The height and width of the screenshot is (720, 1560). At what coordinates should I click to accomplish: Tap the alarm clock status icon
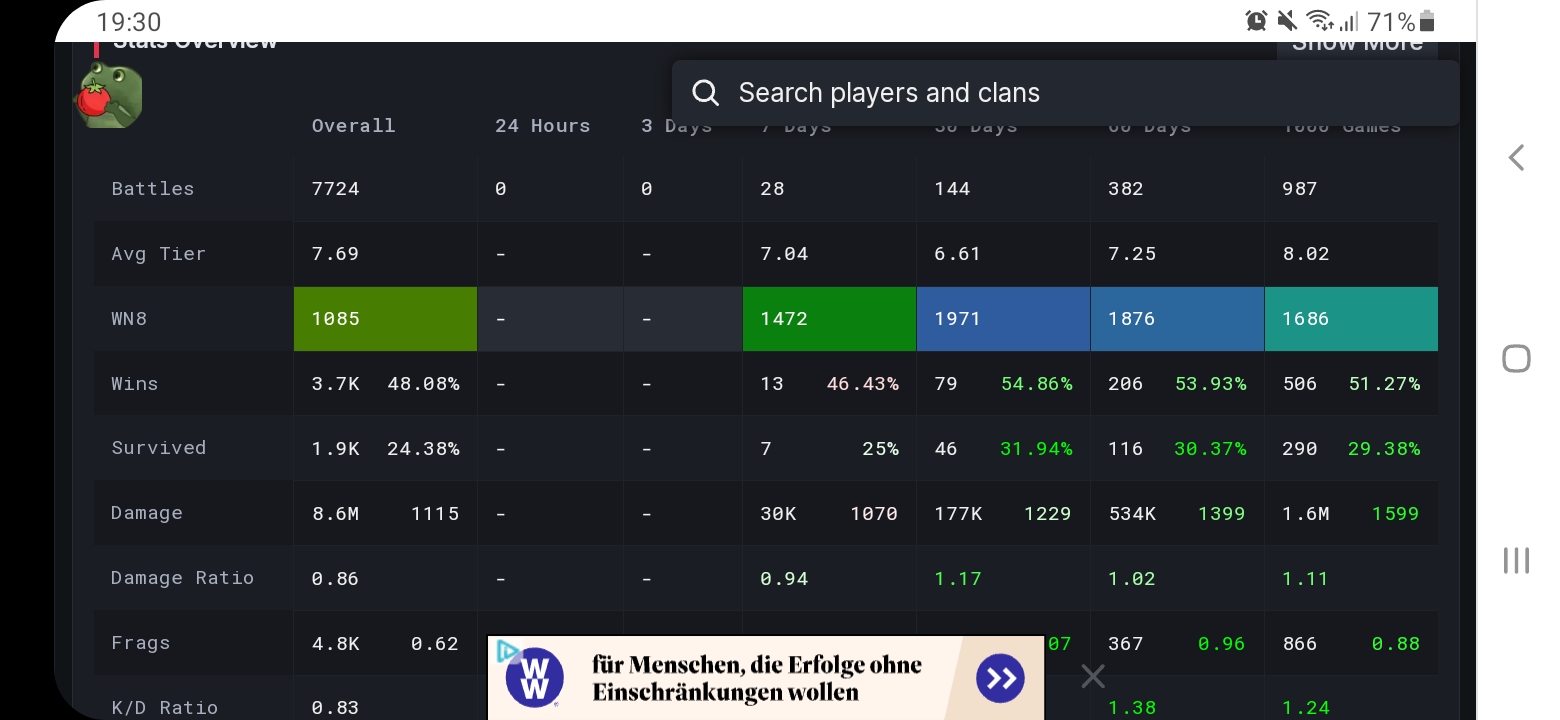[x=1254, y=19]
